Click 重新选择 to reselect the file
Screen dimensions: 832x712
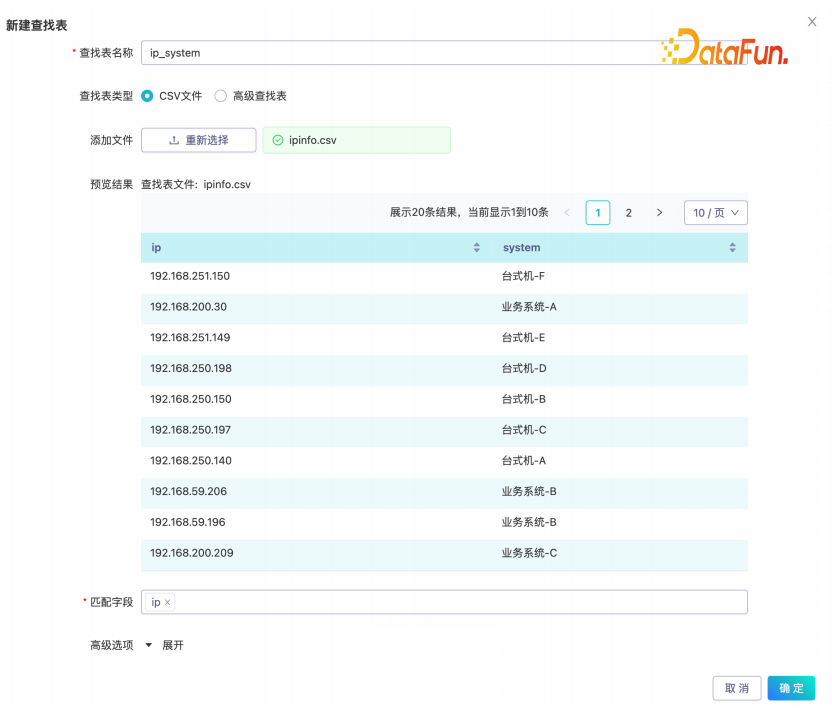click(x=198, y=140)
